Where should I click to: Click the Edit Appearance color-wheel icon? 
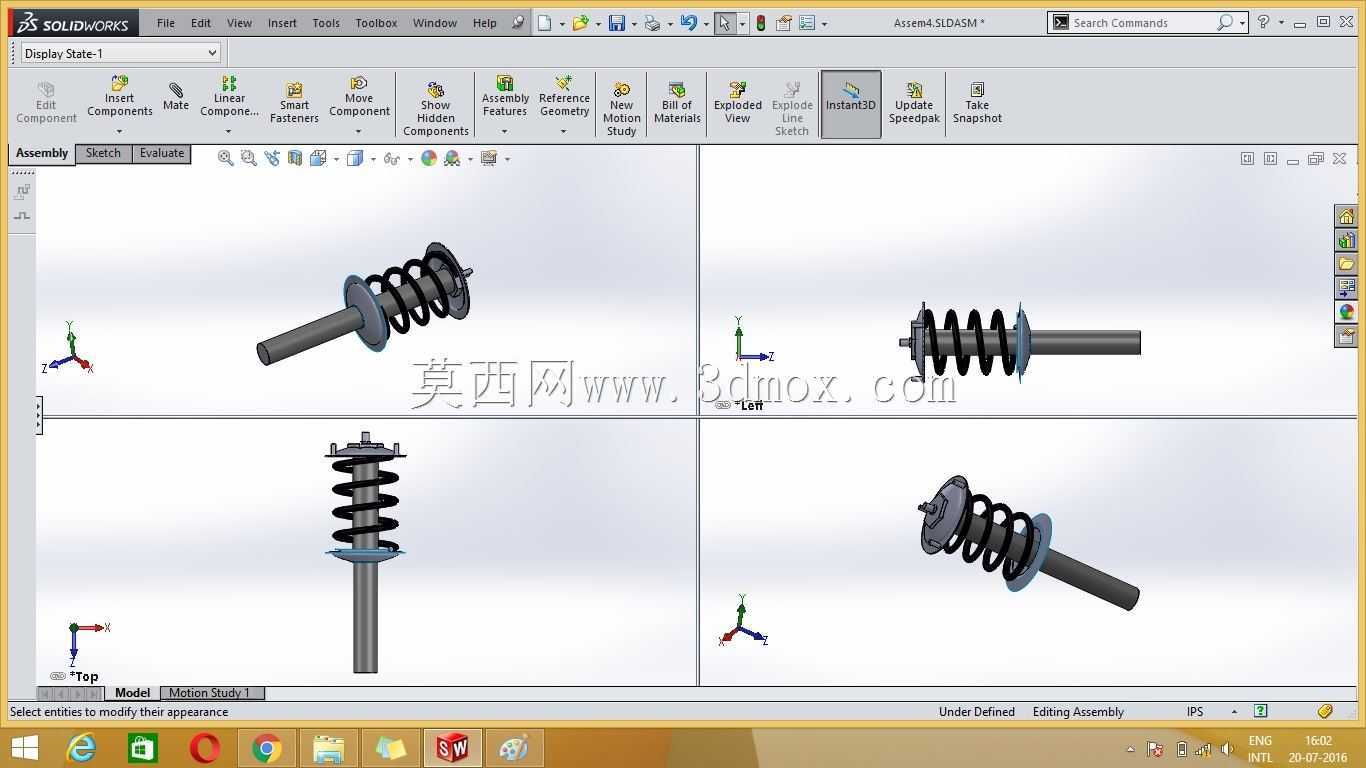pos(429,158)
